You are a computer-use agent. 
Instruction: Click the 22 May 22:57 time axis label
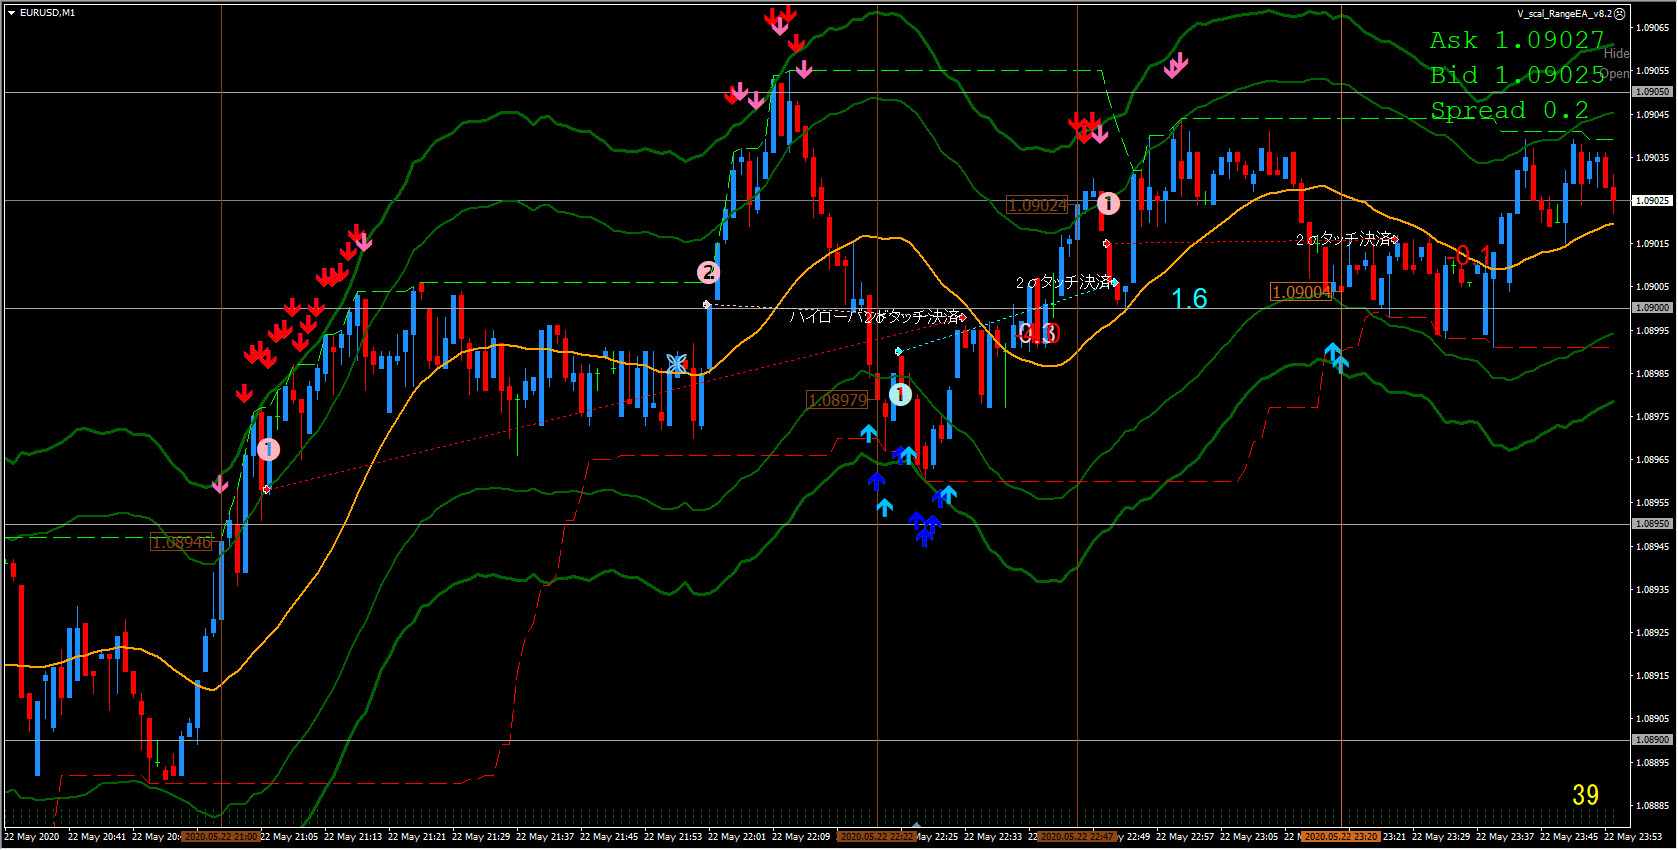click(1185, 837)
